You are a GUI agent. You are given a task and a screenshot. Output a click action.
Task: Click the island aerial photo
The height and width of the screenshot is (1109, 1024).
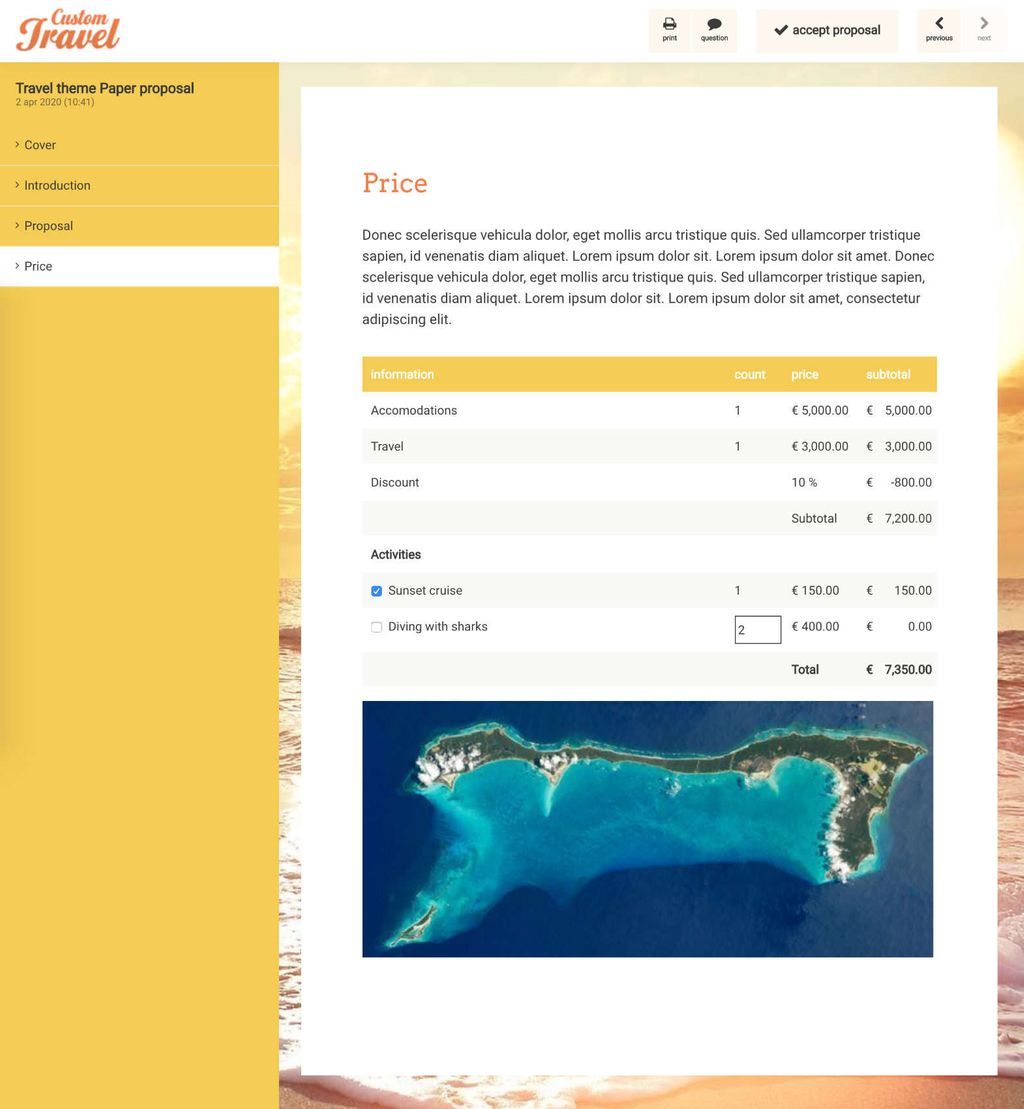pos(648,828)
